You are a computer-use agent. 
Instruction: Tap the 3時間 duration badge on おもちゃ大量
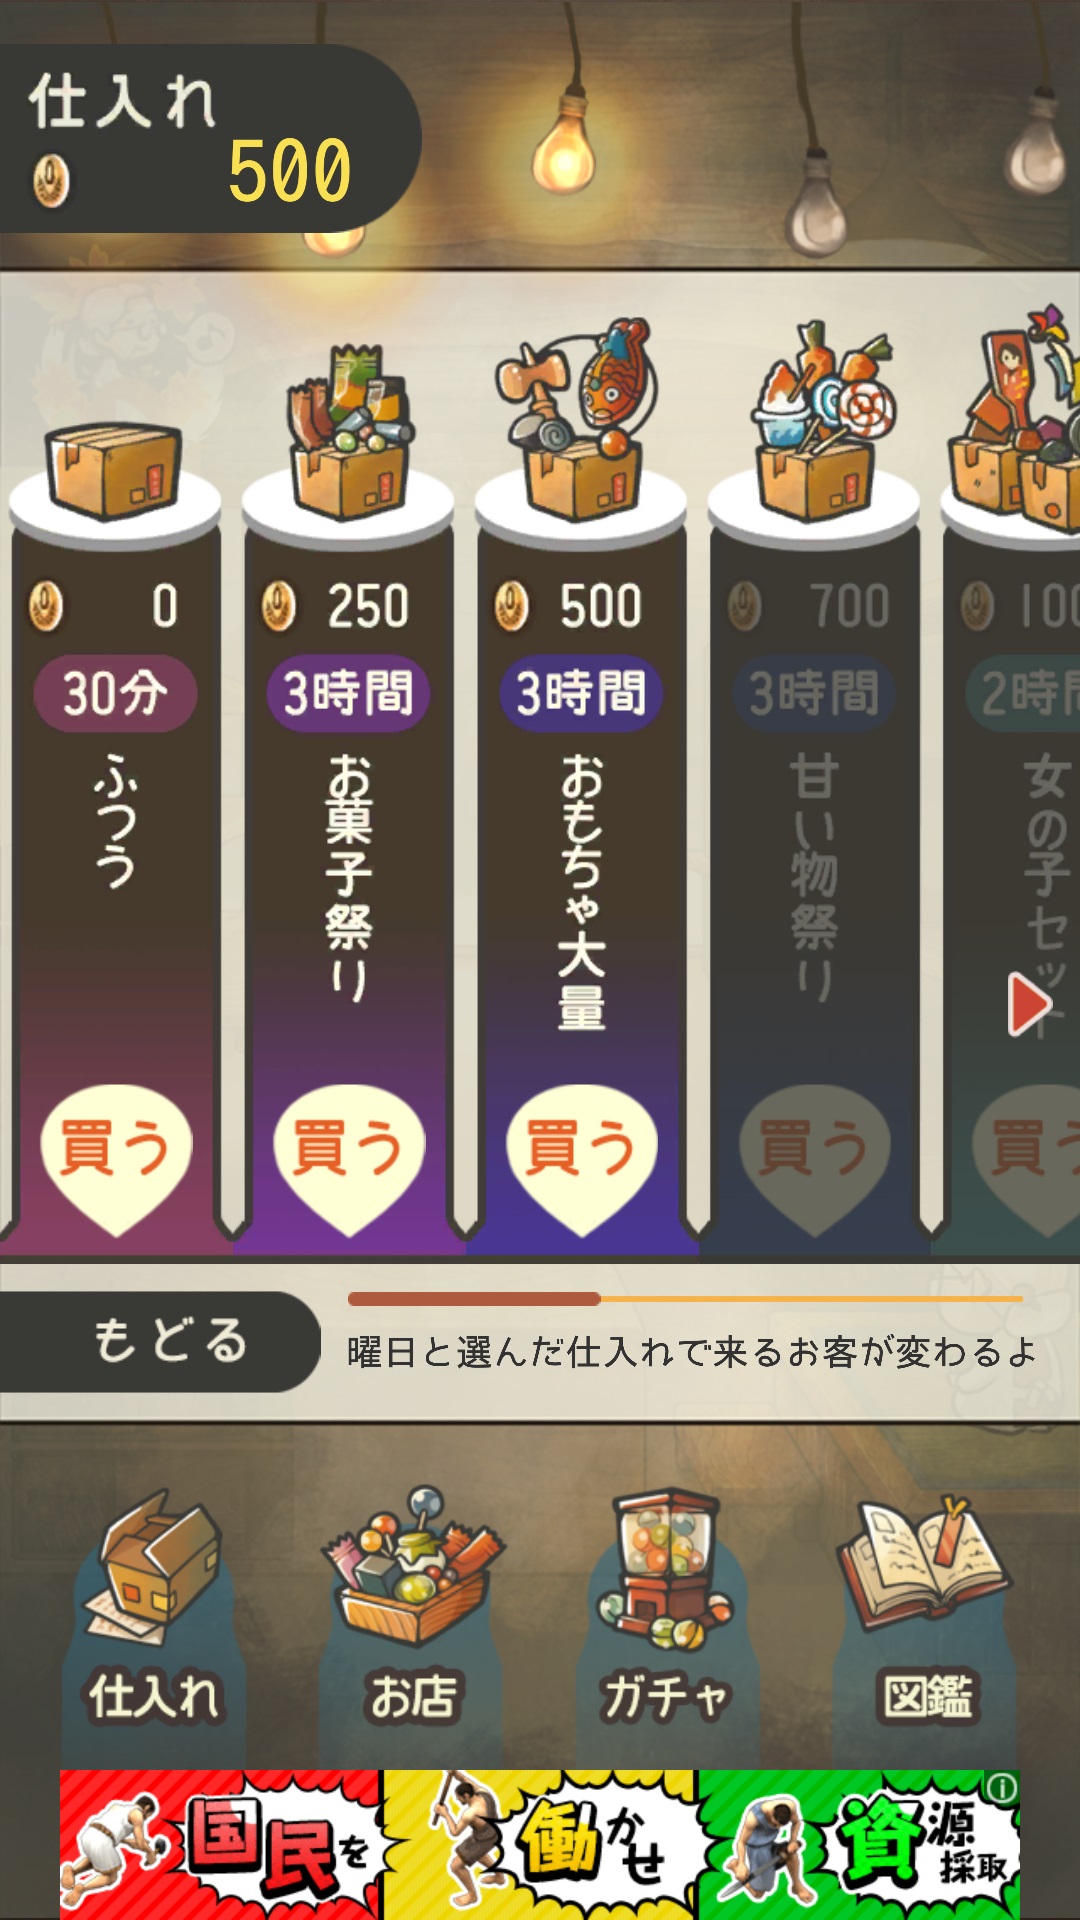click(581, 693)
